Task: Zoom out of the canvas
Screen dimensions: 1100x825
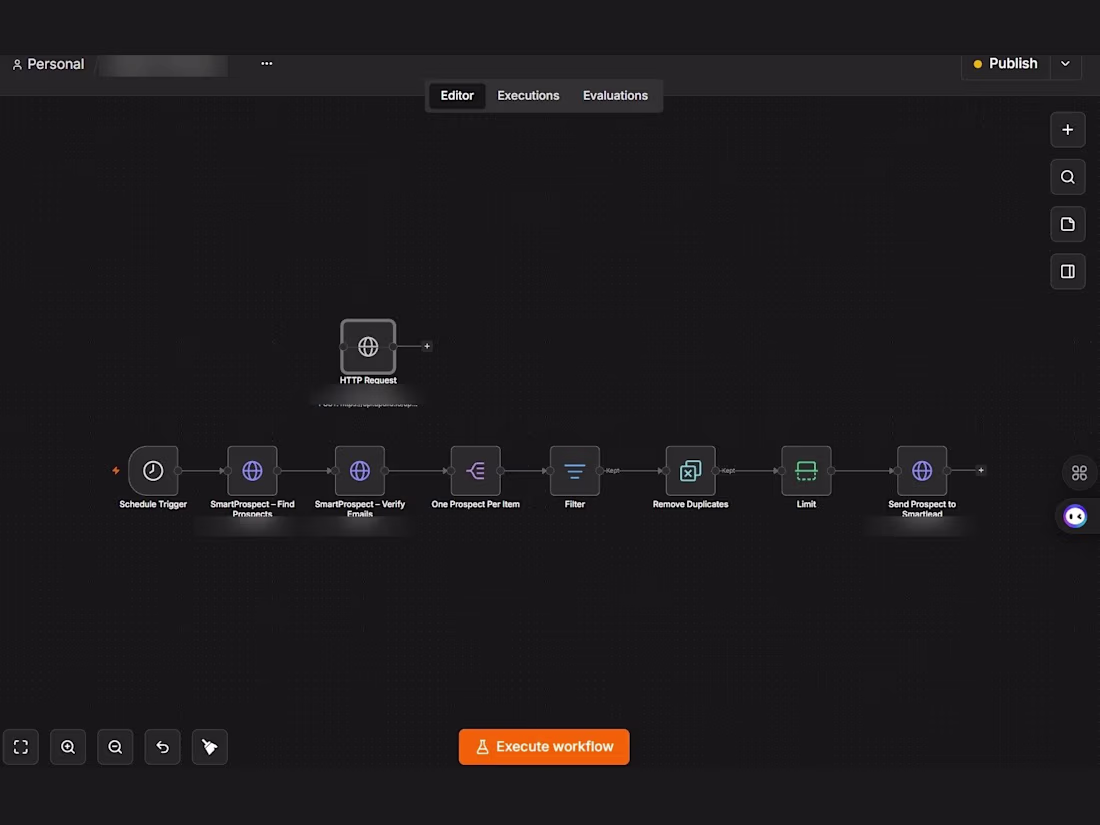Action: (x=115, y=747)
